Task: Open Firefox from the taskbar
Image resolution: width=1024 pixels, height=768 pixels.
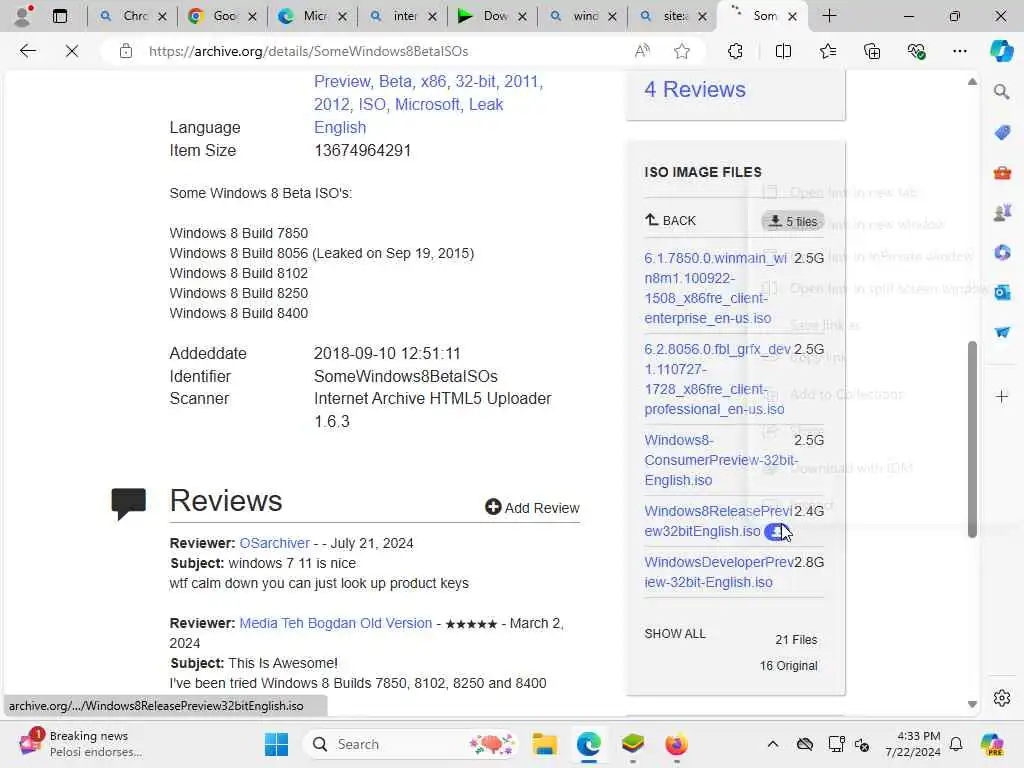Action: [677, 744]
